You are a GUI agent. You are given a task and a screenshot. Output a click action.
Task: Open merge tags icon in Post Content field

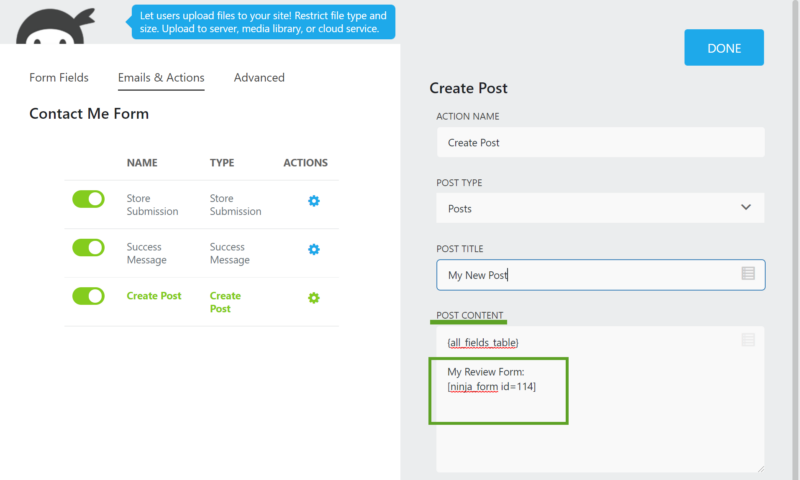pyautogui.click(x=748, y=341)
